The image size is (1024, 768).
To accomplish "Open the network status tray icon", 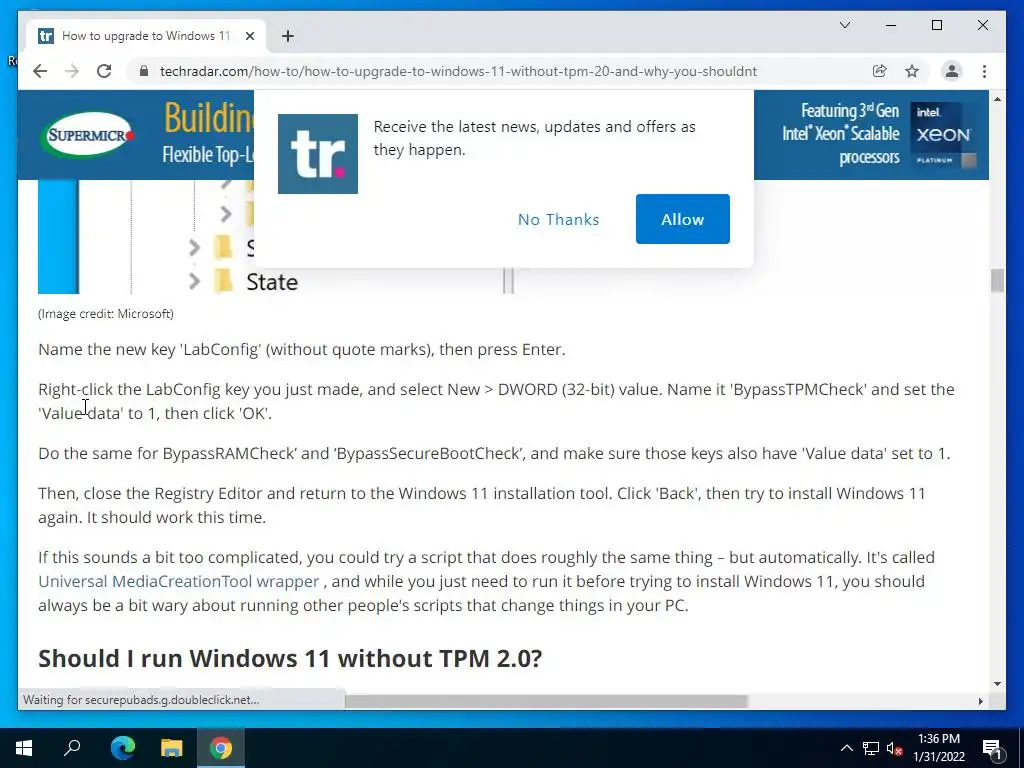I will click(871, 748).
